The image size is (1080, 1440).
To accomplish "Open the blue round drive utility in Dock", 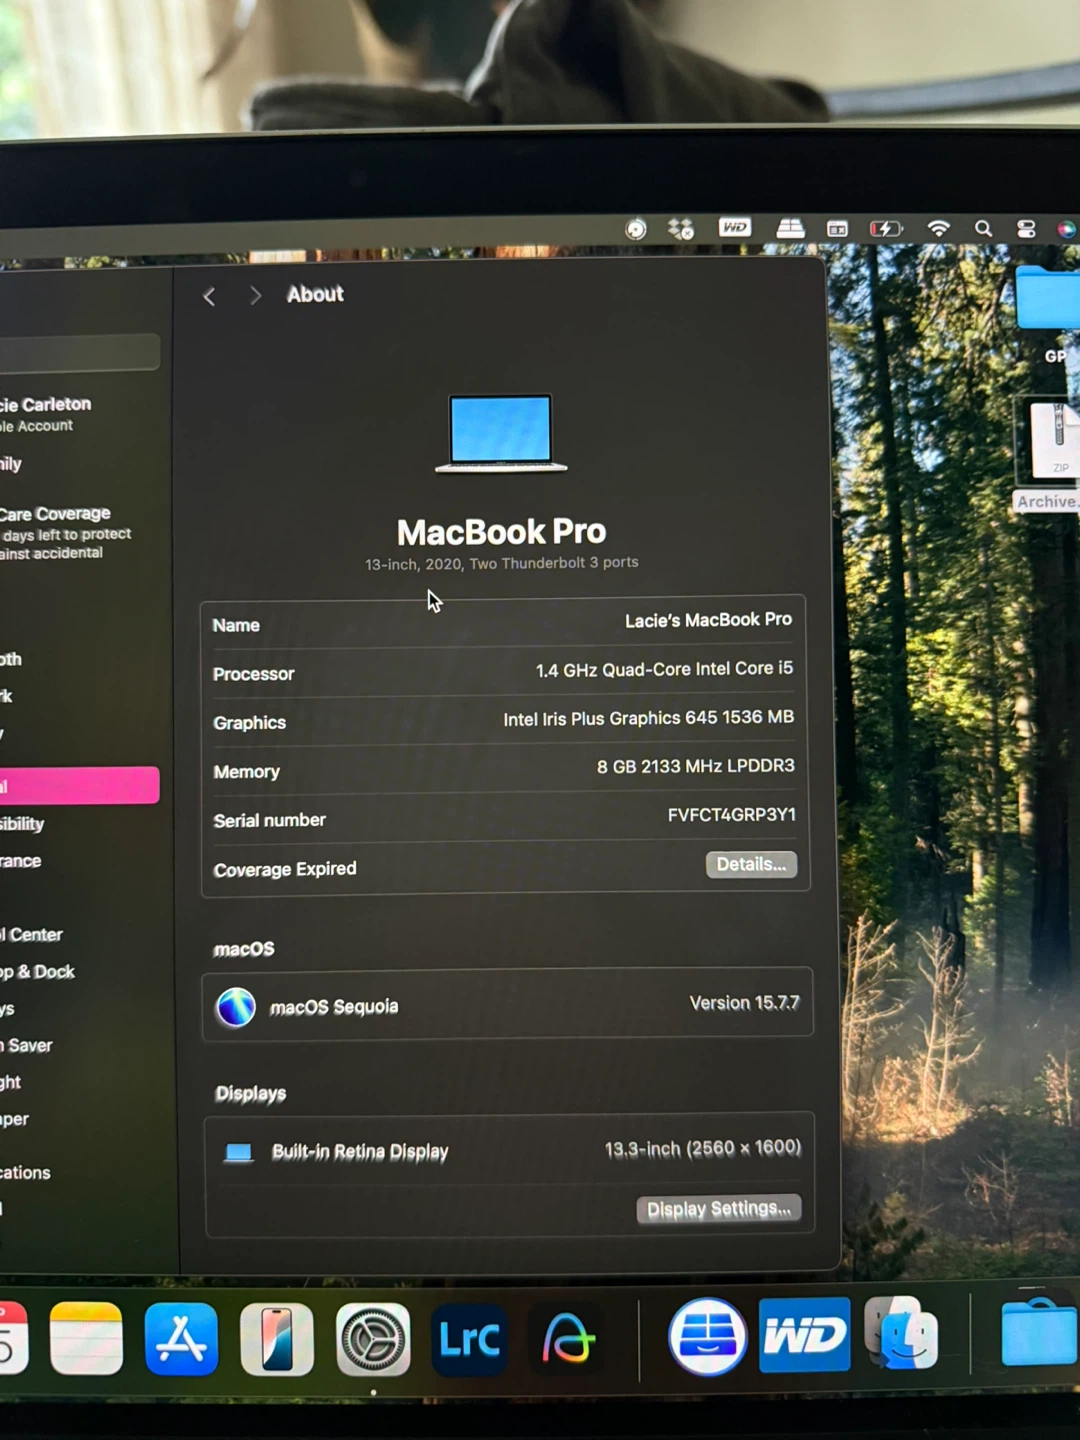I will tap(708, 1336).
